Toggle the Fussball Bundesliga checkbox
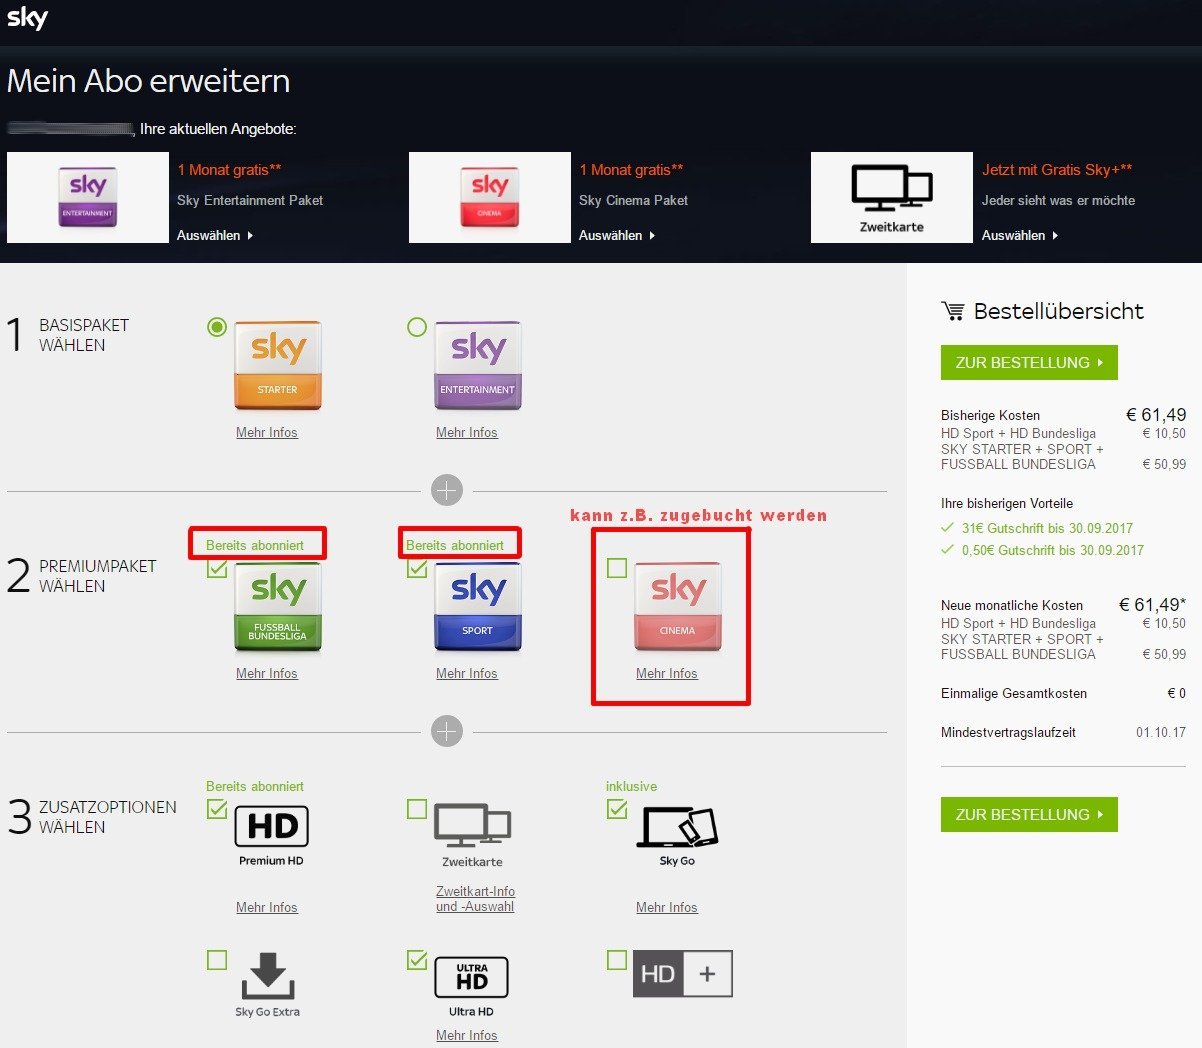 click(217, 568)
